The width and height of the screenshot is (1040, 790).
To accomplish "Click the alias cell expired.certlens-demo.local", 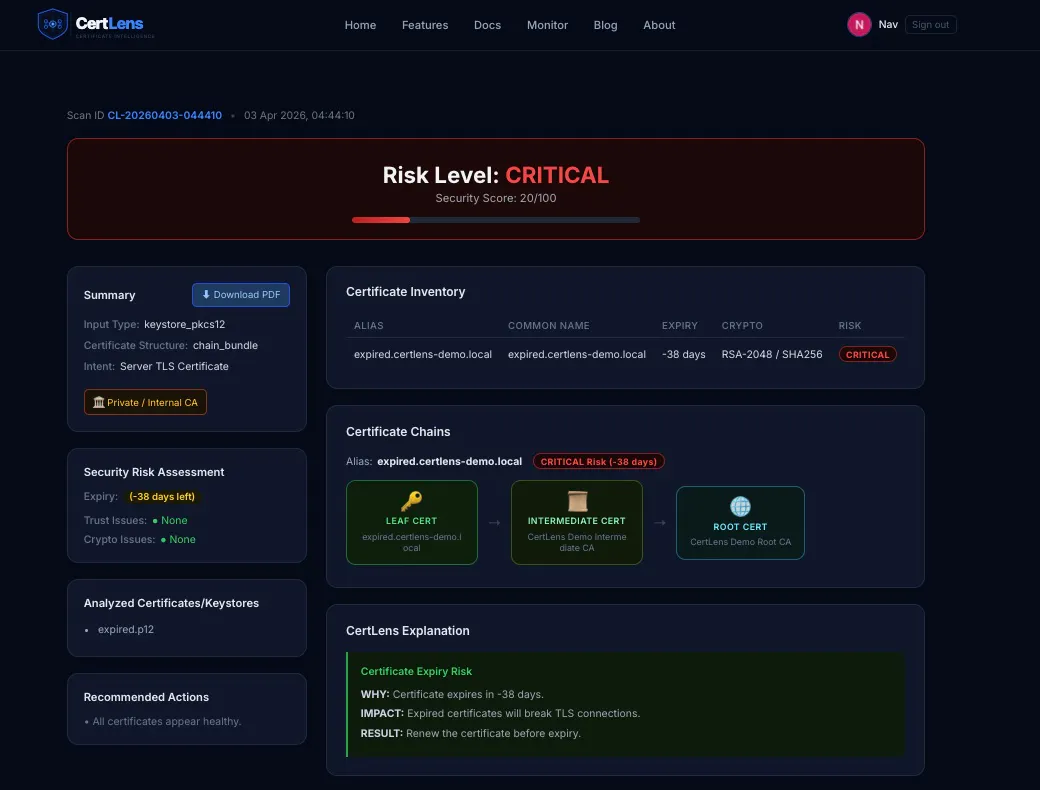I will coord(423,354).
